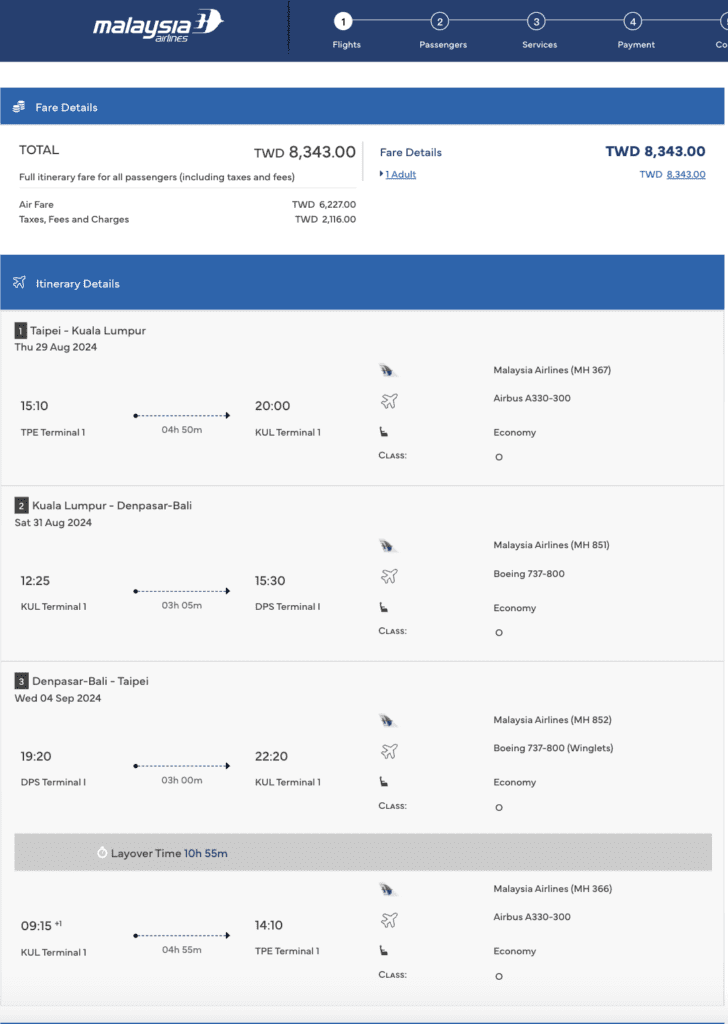The image size is (728, 1024).
Task: Go to step 1 Flights
Action: coord(343,29)
